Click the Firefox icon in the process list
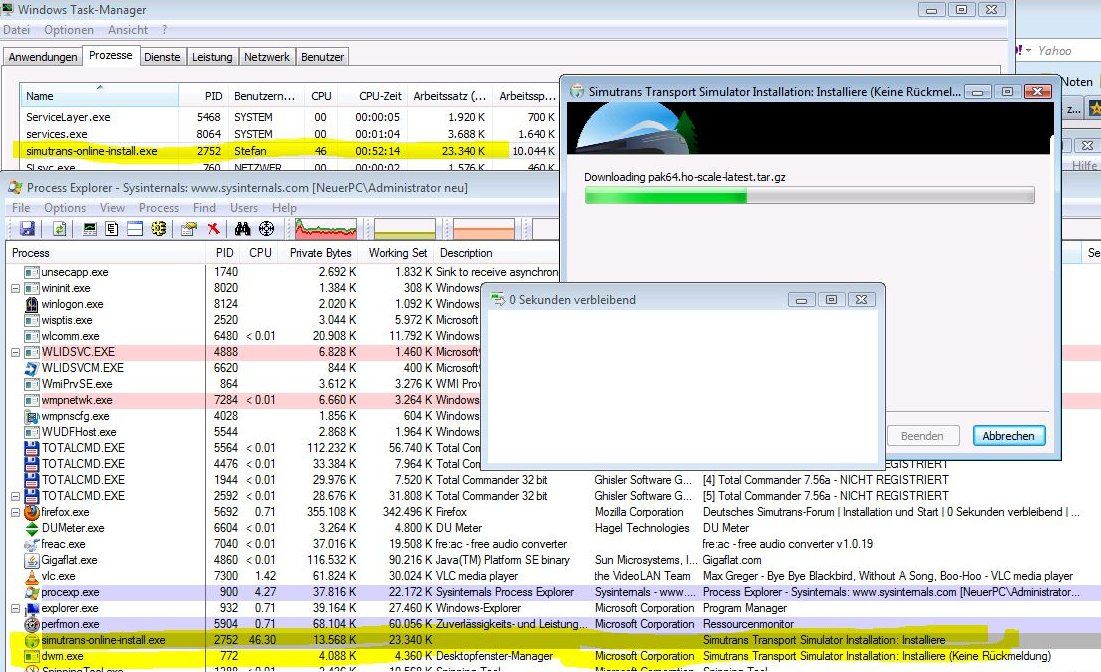Image resolution: width=1101 pixels, height=672 pixels. pyautogui.click(x=32, y=512)
